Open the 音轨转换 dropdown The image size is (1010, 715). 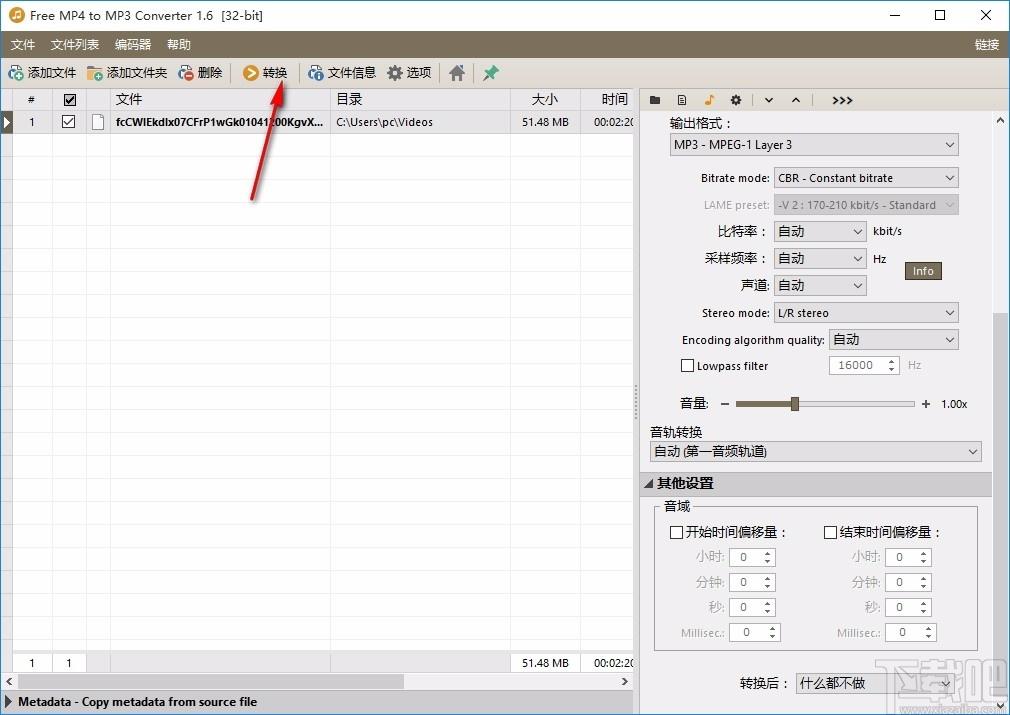click(x=815, y=452)
